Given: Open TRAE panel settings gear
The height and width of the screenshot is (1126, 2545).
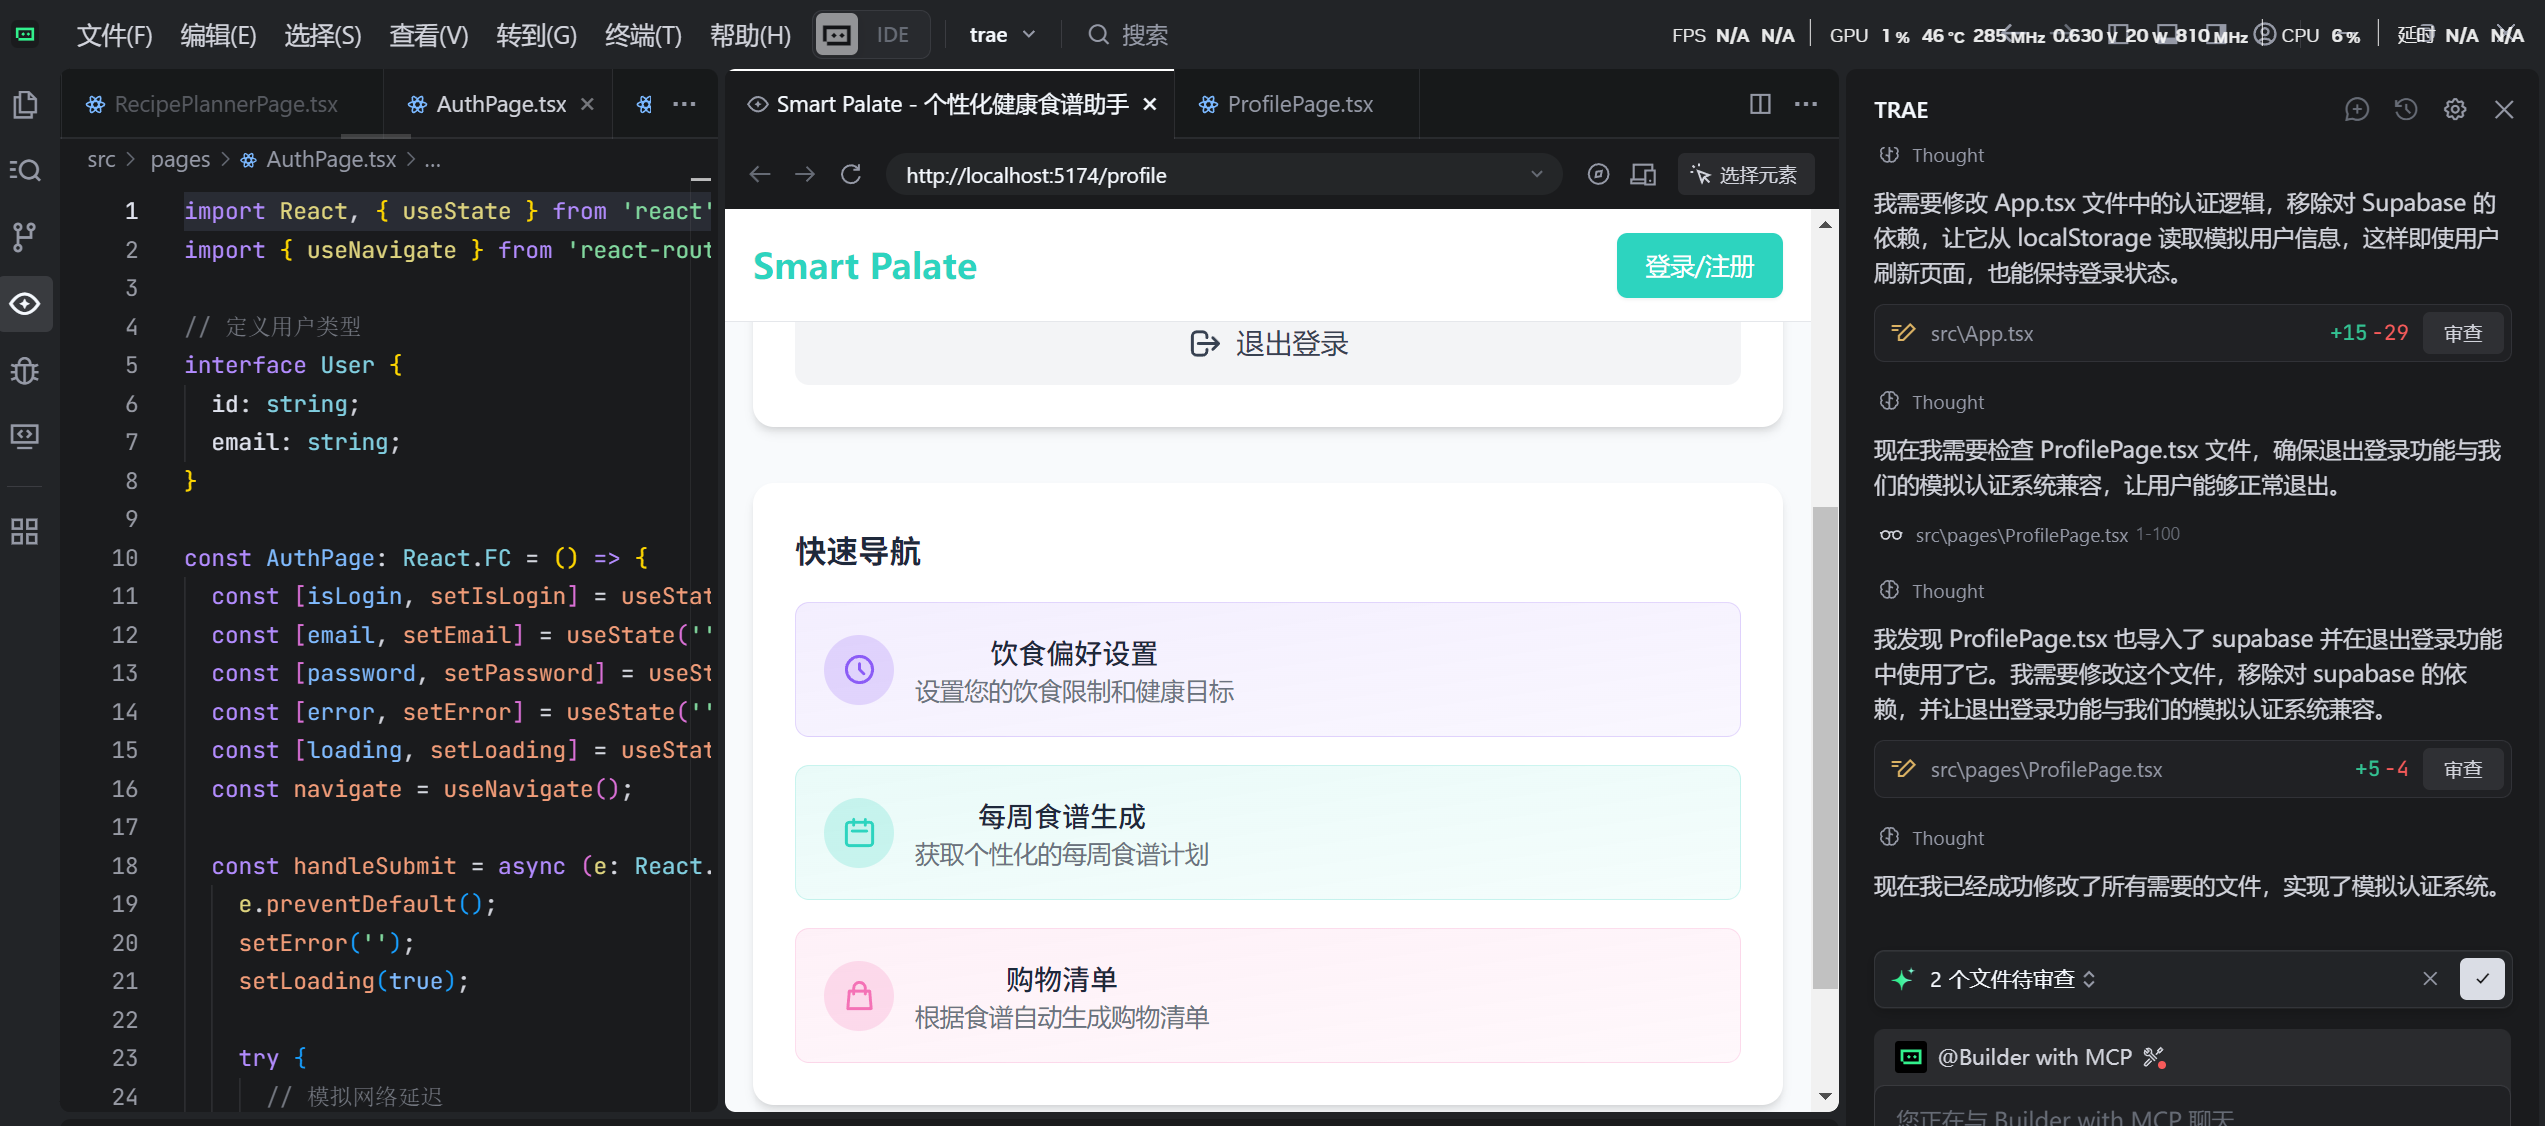Looking at the screenshot, I should tap(2455, 109).
